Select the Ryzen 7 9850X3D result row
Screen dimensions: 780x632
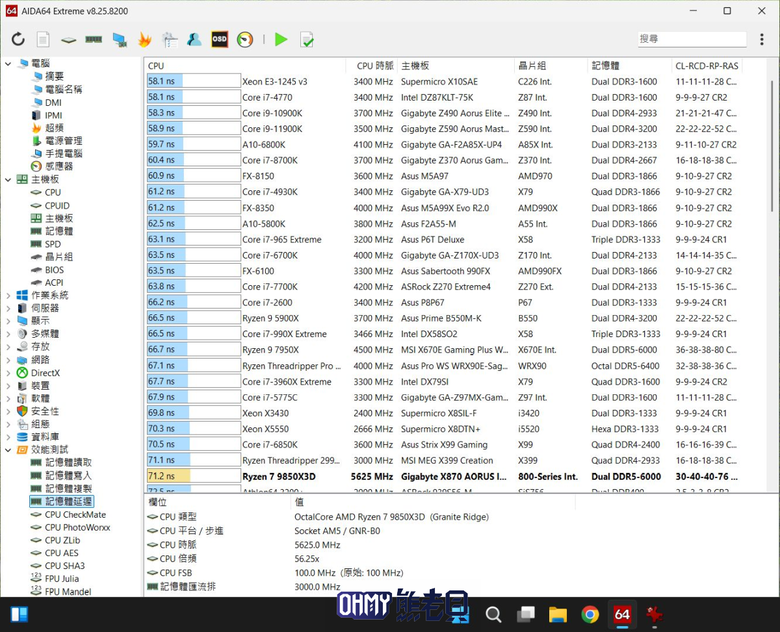pyautogui.click(x=443, y=476)
